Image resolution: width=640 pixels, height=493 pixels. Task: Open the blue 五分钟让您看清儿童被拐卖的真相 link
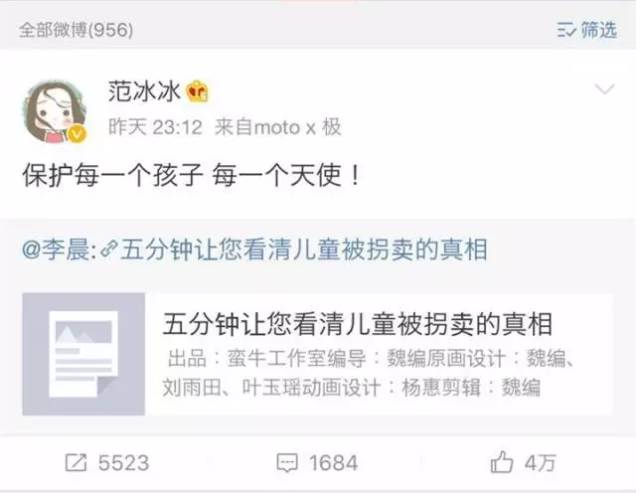pyautogui.click(x=304, y=249)
